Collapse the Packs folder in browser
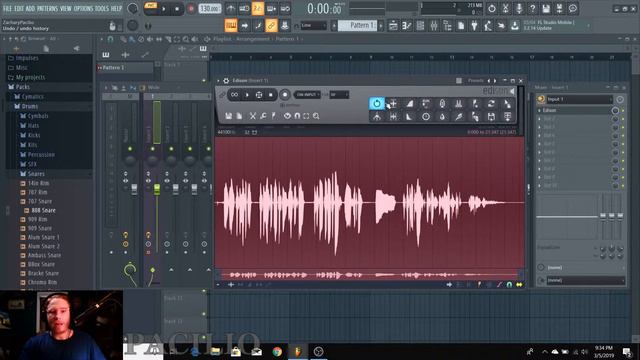 (x=19, y=87)
